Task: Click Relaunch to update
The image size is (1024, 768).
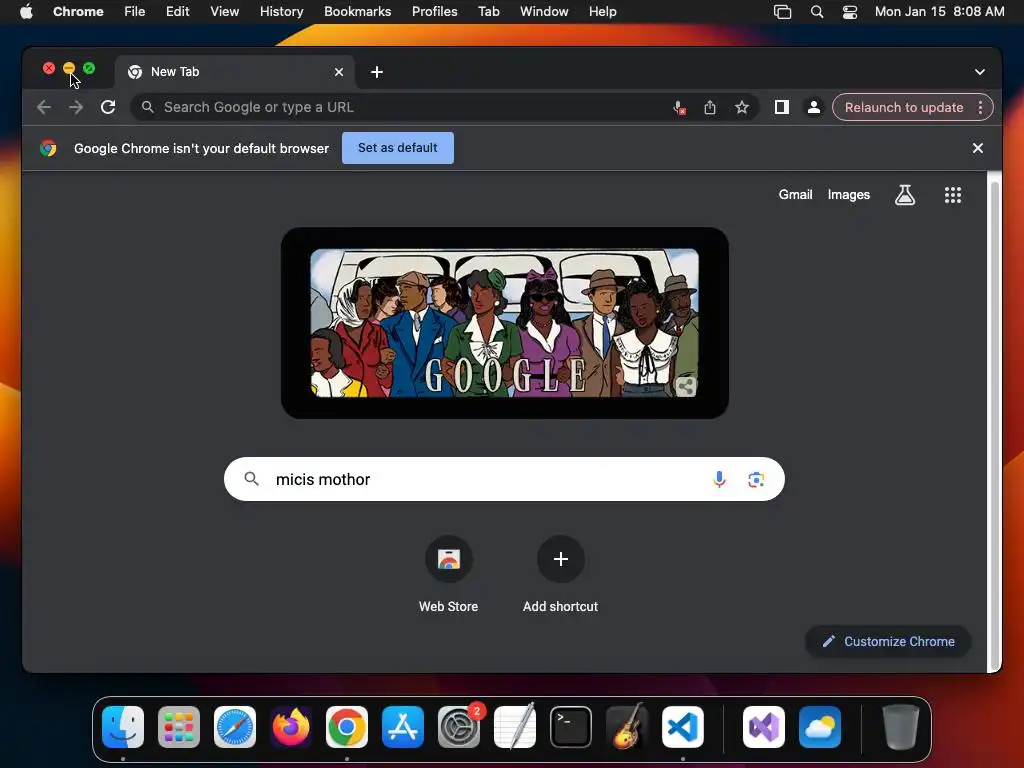Action: coord(904,107)
